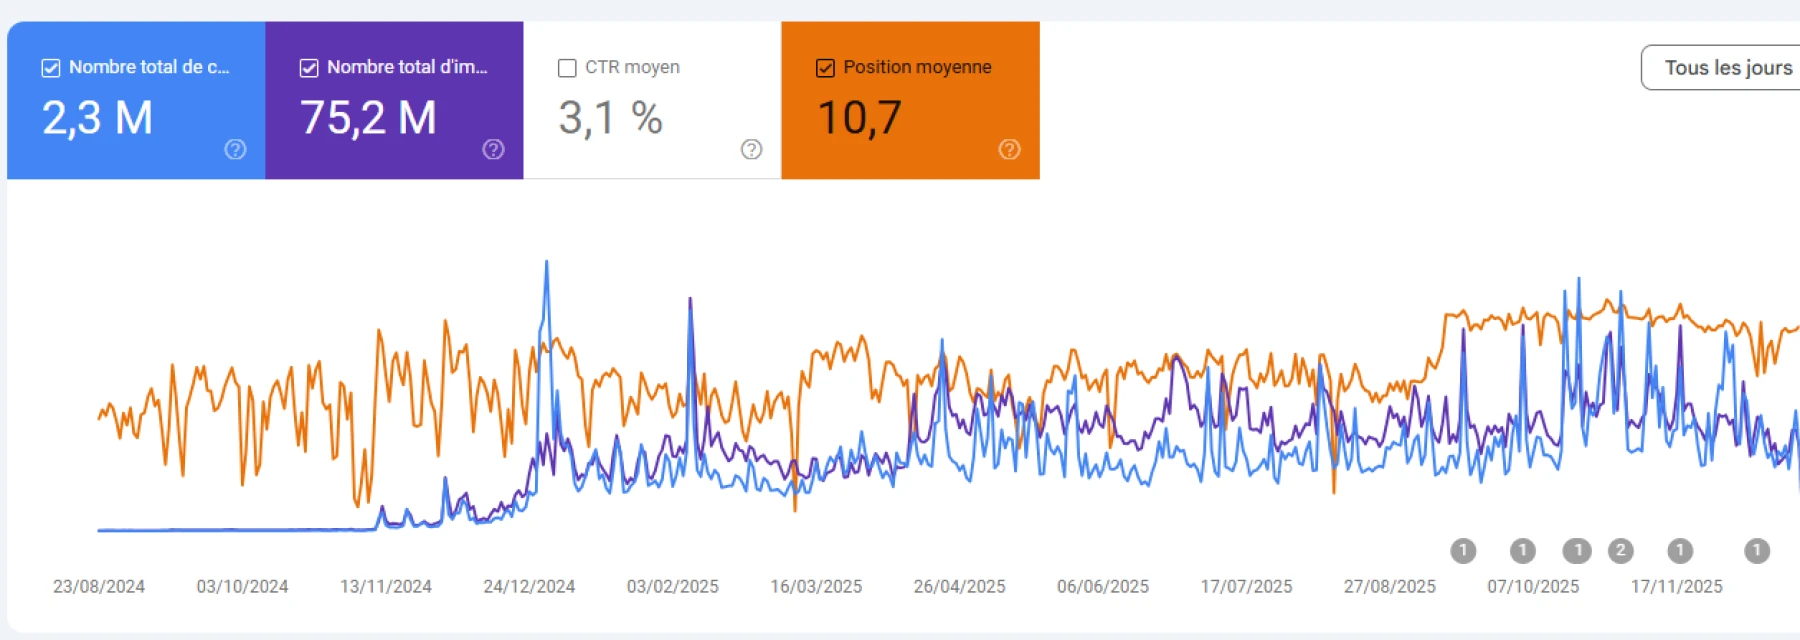This screenshot has width=1800, height=640.
Task: Click help icon on total clicks card
Action: [235, 149]
